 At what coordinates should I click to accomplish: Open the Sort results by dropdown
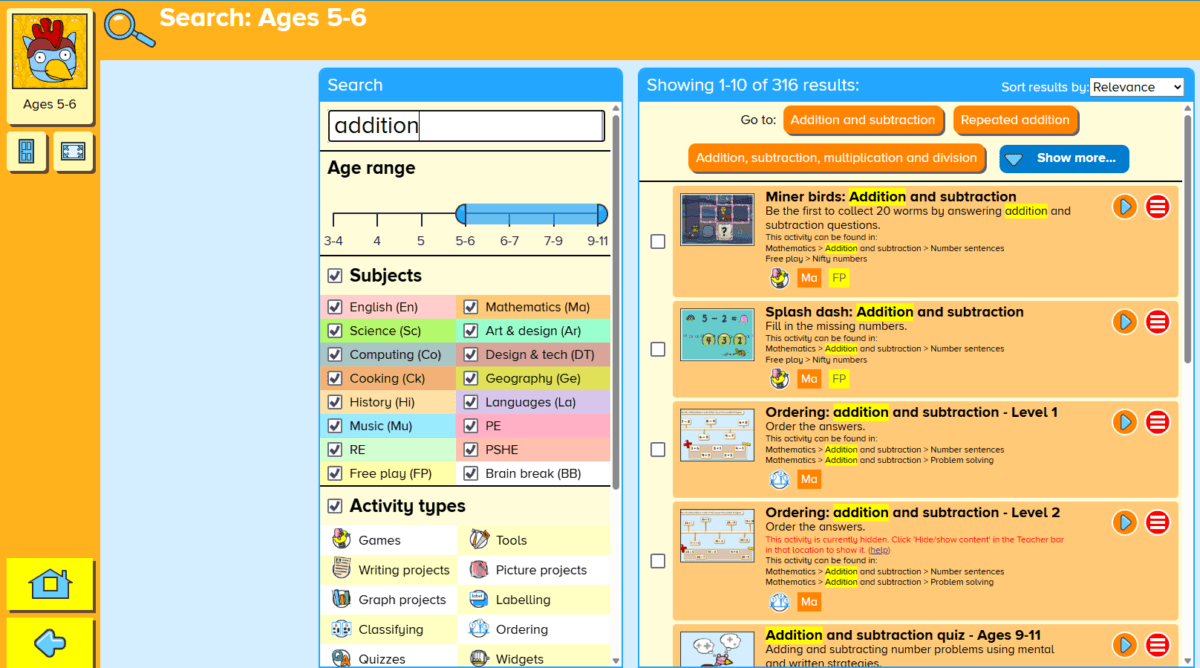pyautogui.click(x=1136, y=86)
